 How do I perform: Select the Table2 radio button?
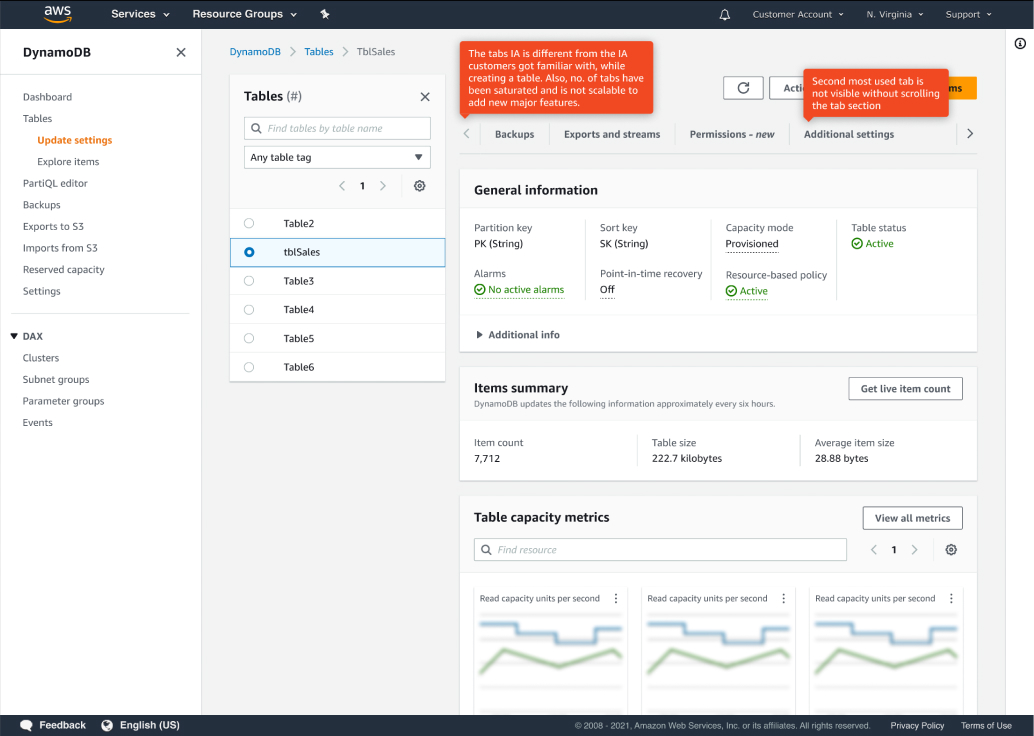point(249,224)
